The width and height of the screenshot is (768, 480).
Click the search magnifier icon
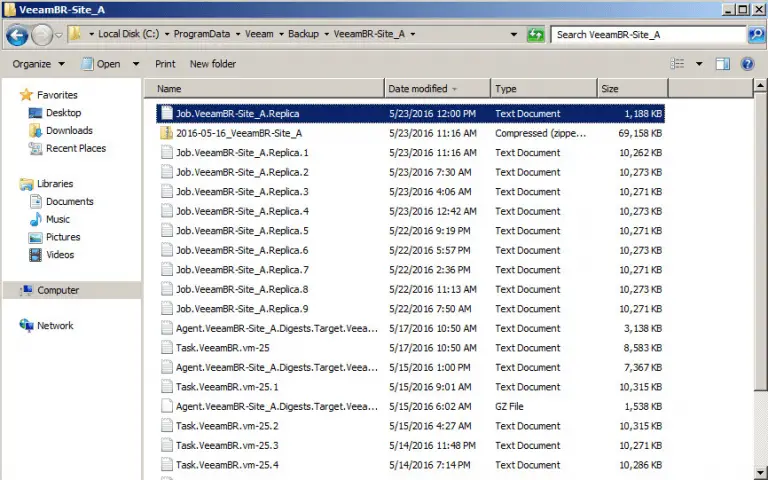756,34
